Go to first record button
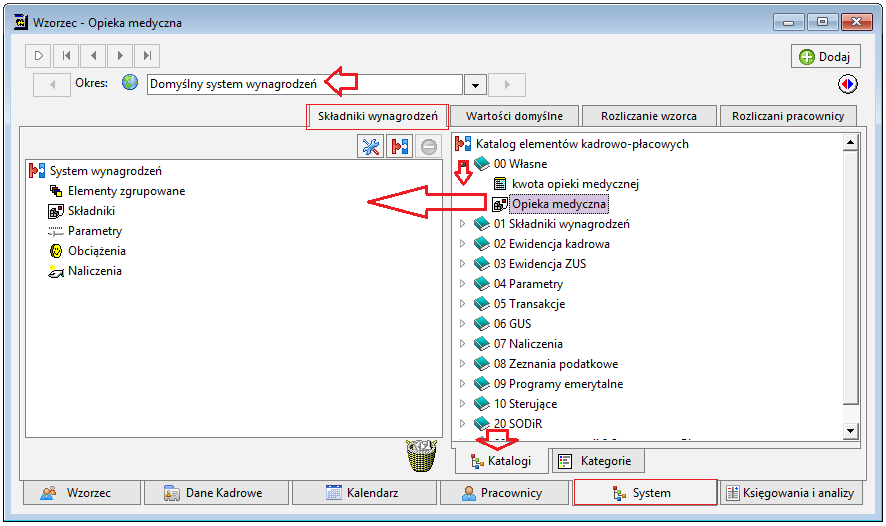 (x=66, y=56)
